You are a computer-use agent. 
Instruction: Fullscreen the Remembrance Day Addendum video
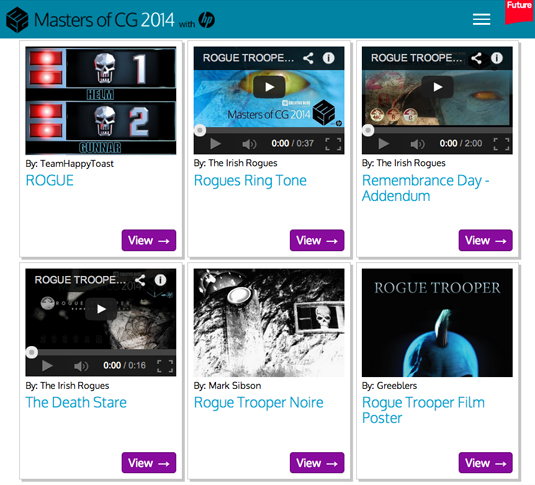[x=501, y=144]
